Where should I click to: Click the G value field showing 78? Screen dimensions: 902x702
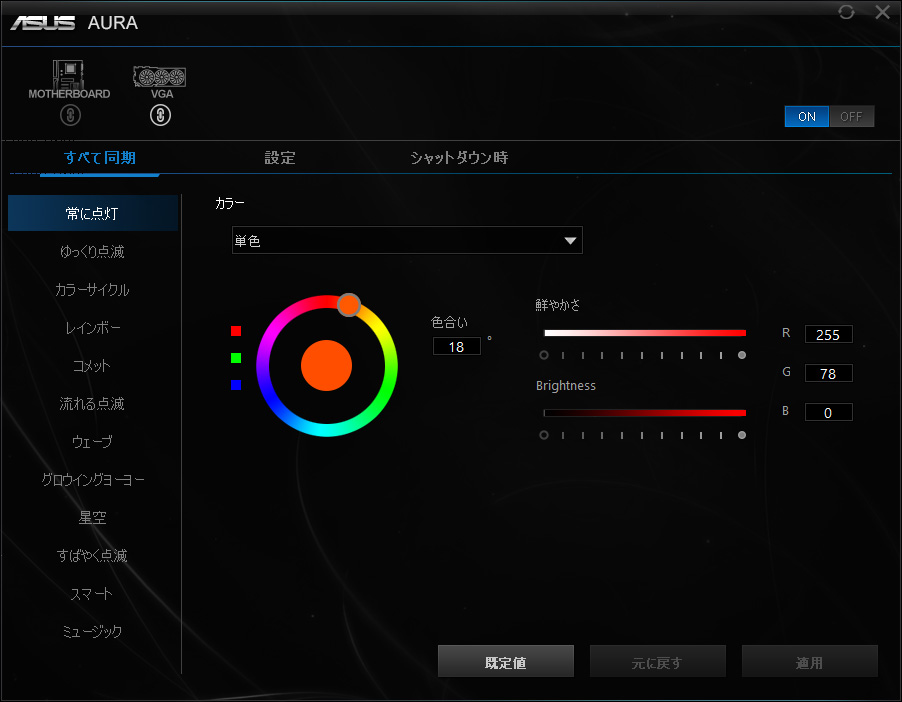[828, 373]
